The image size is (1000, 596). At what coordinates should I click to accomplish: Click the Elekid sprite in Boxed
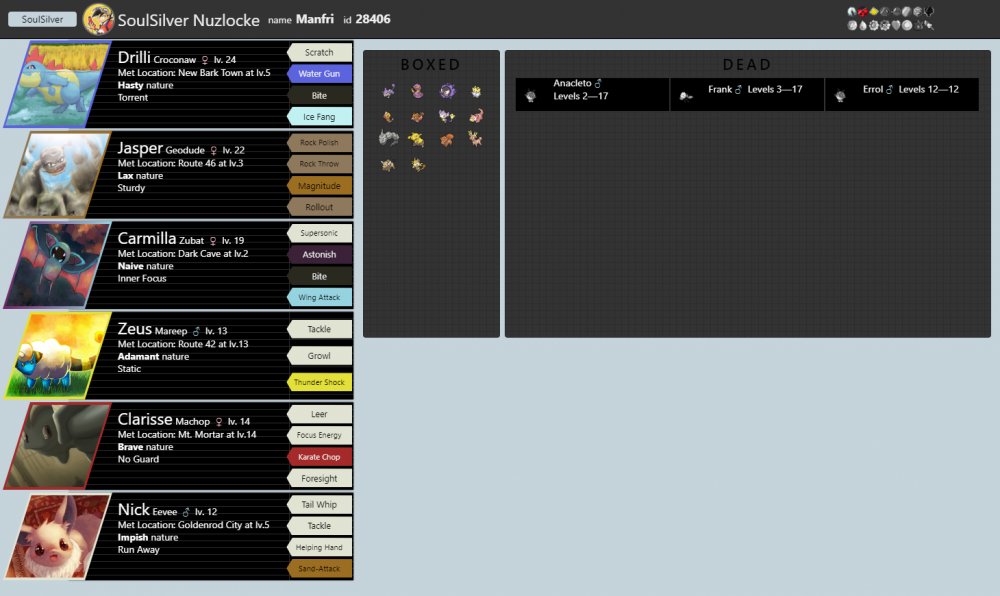415,139
